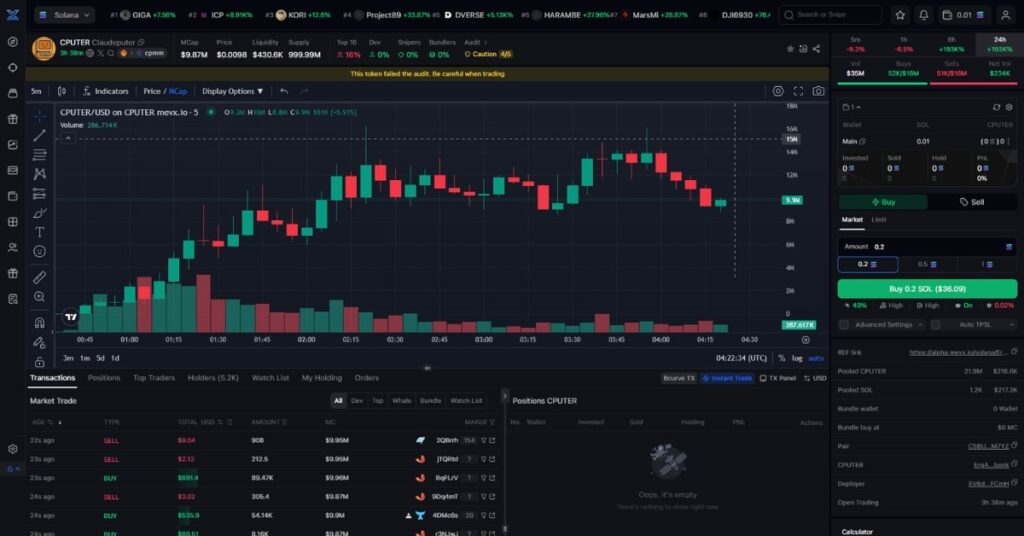Image resolution: width=1024 pixels, height=536 pixels.
Task: Open the Holders (5.2K) tab
Action: (x=213, y=378)
